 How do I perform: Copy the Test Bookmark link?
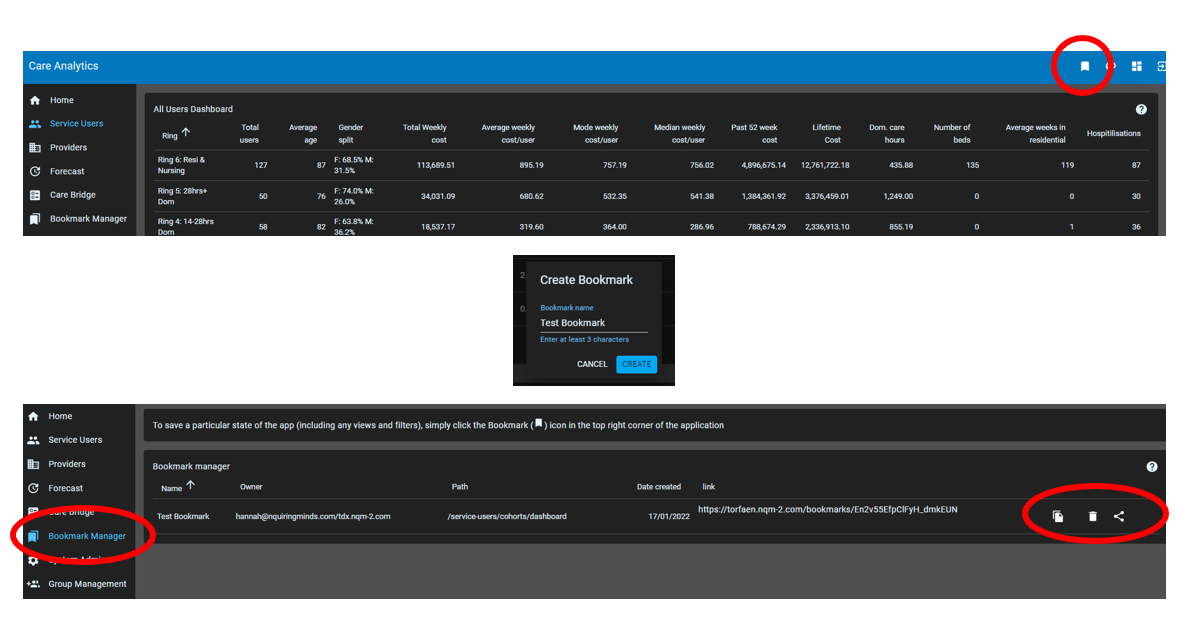1057,516
